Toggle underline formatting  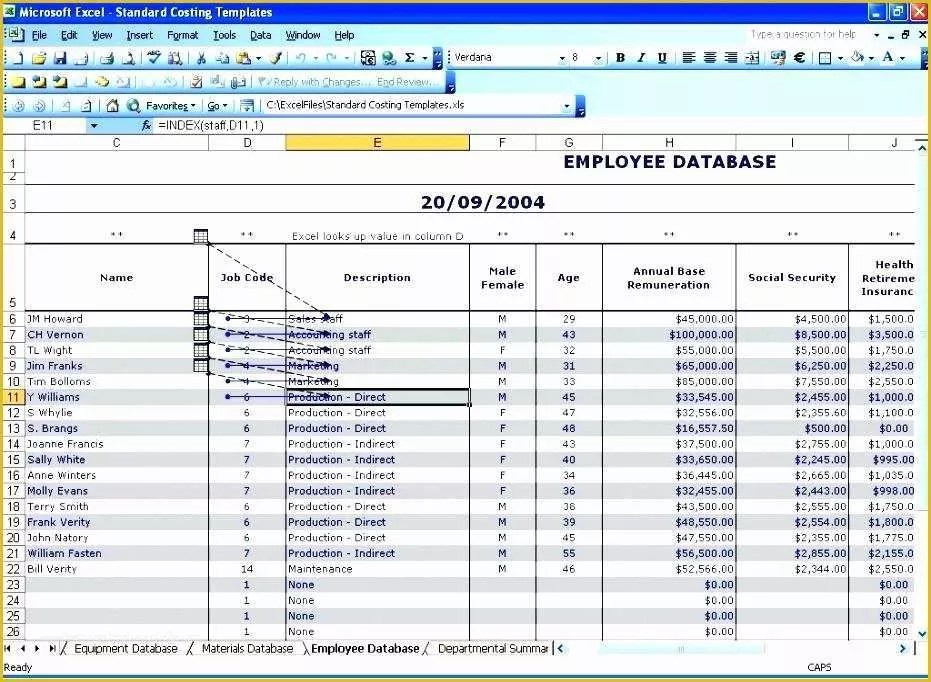pyautogui.click(x=661, y=57)
